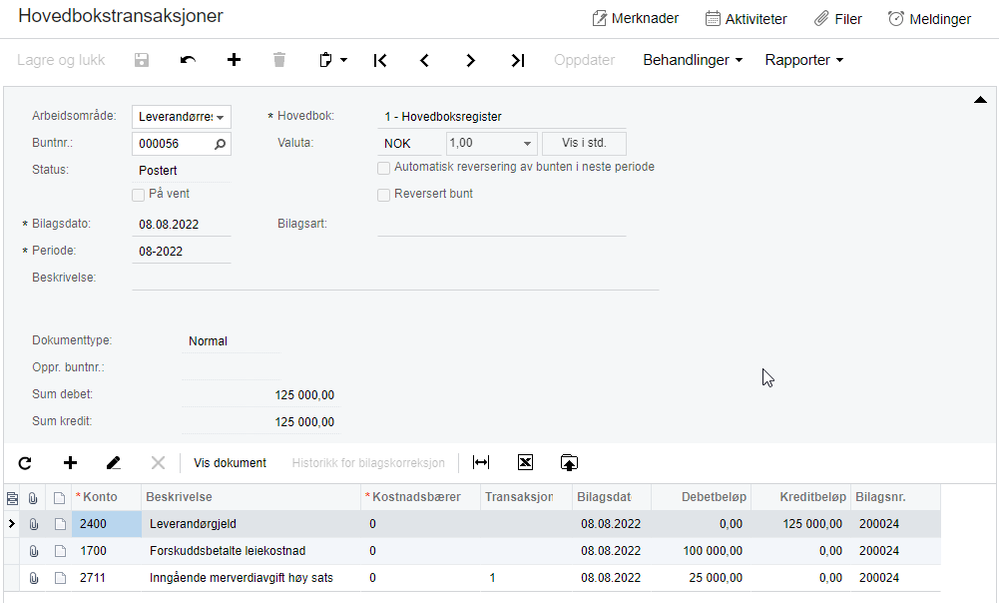This screenshot has height=603, width=999.
Task: Open files for Leverandørgjeld row
Action: (x=34, y=524)
